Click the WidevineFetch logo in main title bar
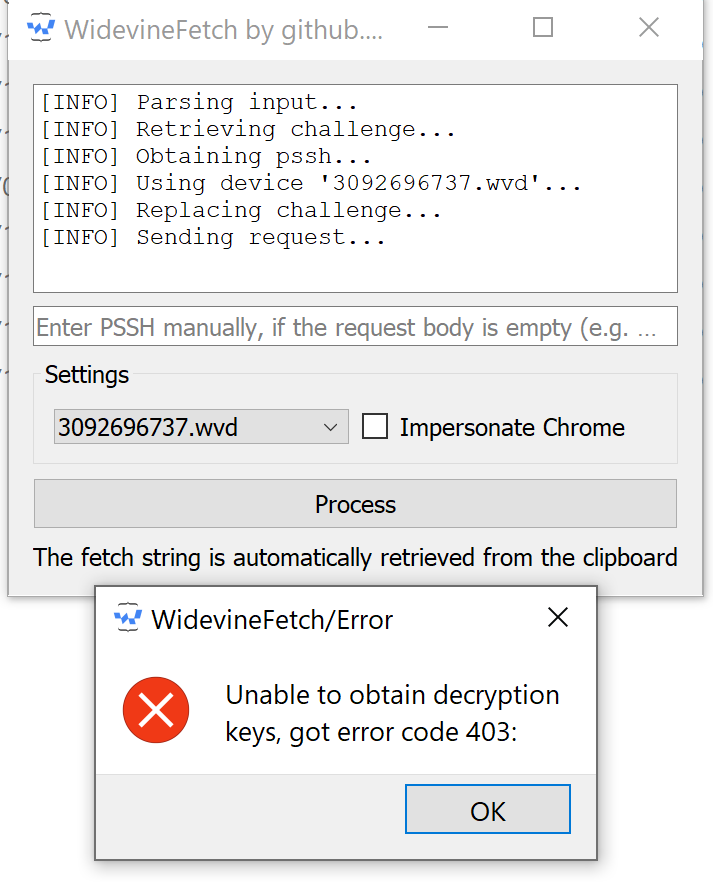The image size is (713, 882). [x=40, y=28]
